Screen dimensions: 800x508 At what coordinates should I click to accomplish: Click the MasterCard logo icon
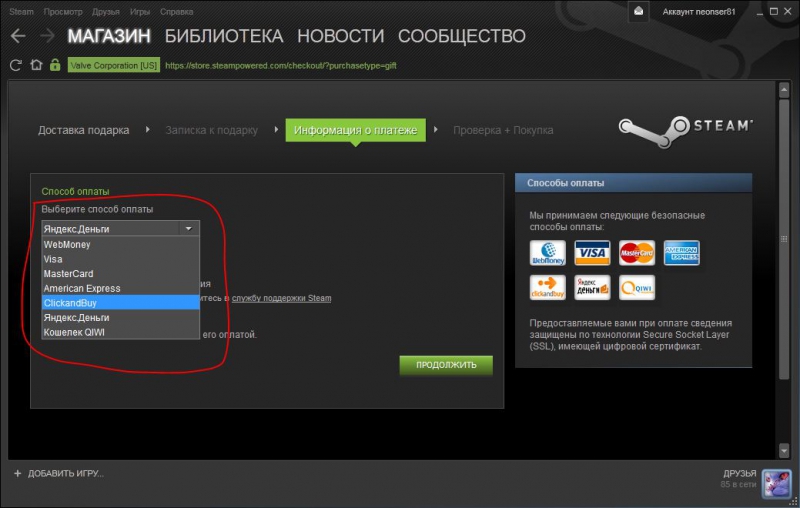click(637, 253)
